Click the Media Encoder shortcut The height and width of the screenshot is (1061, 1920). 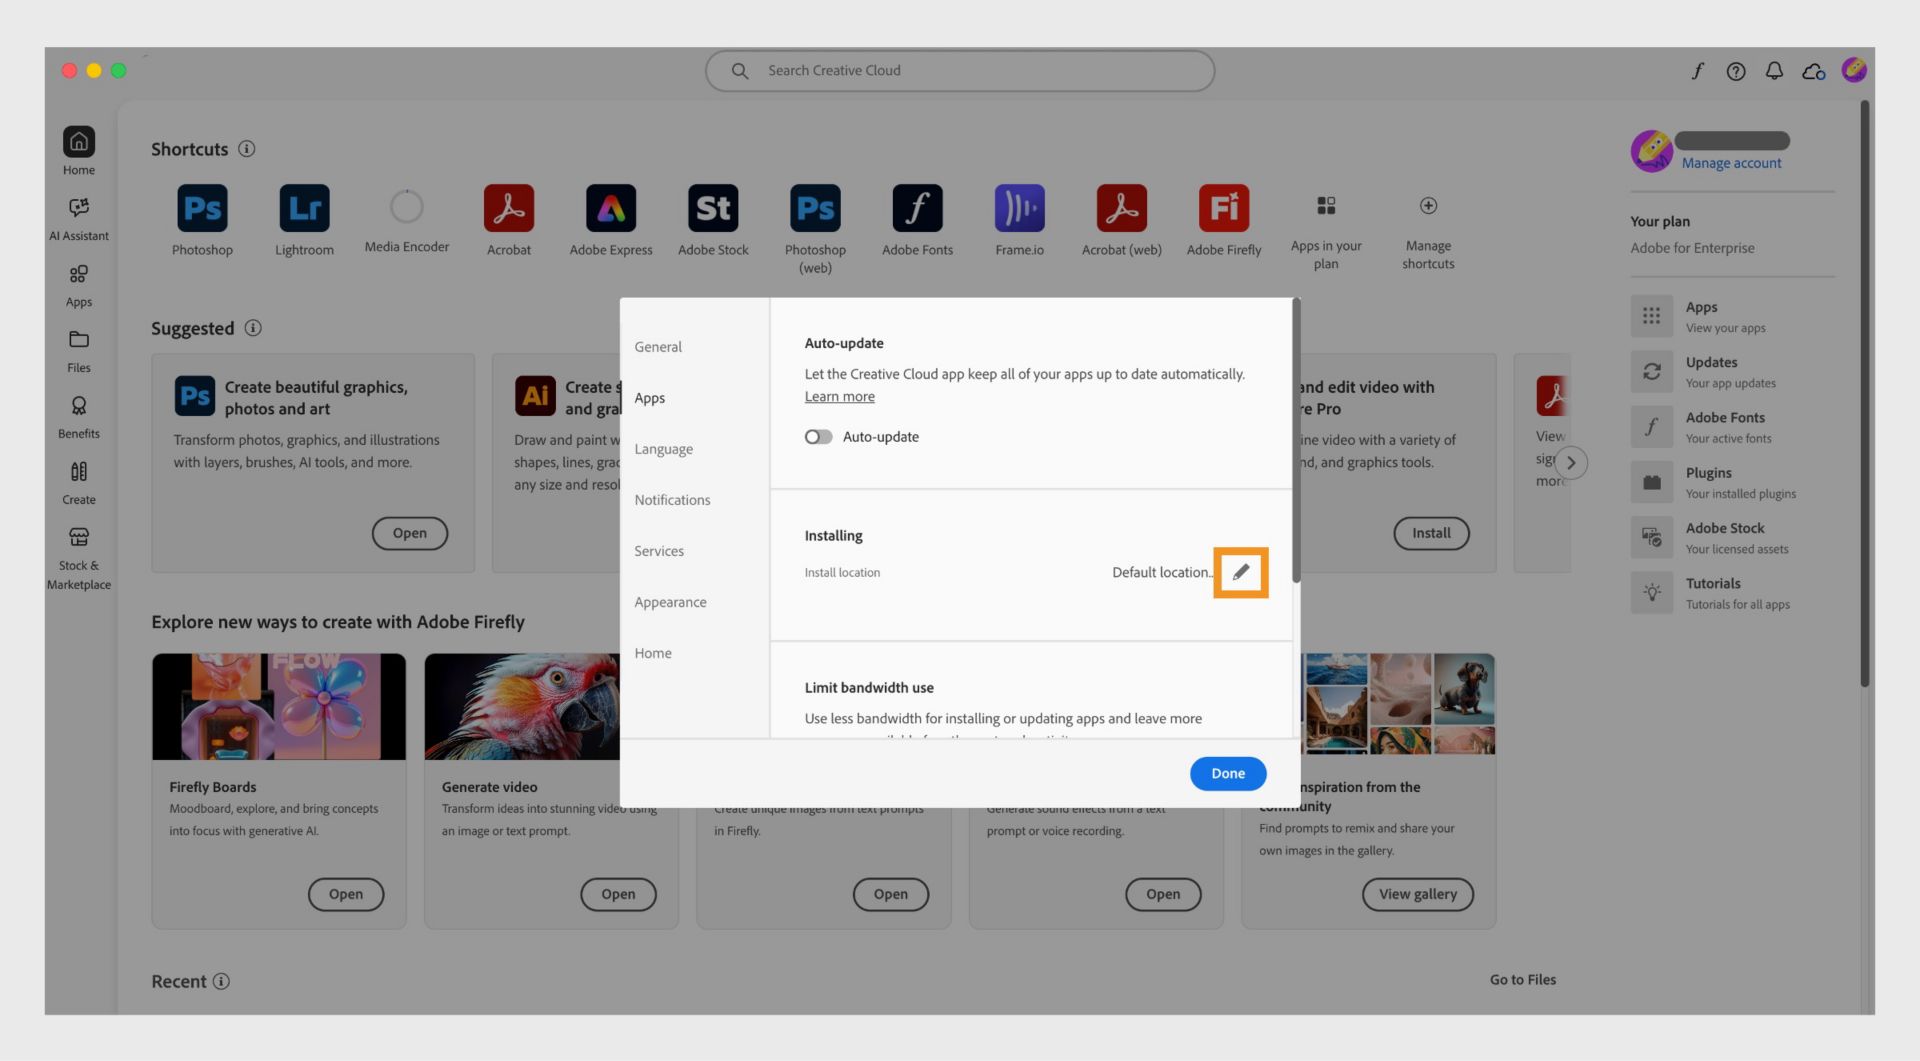pyautogui.click(x=406, y=207)
